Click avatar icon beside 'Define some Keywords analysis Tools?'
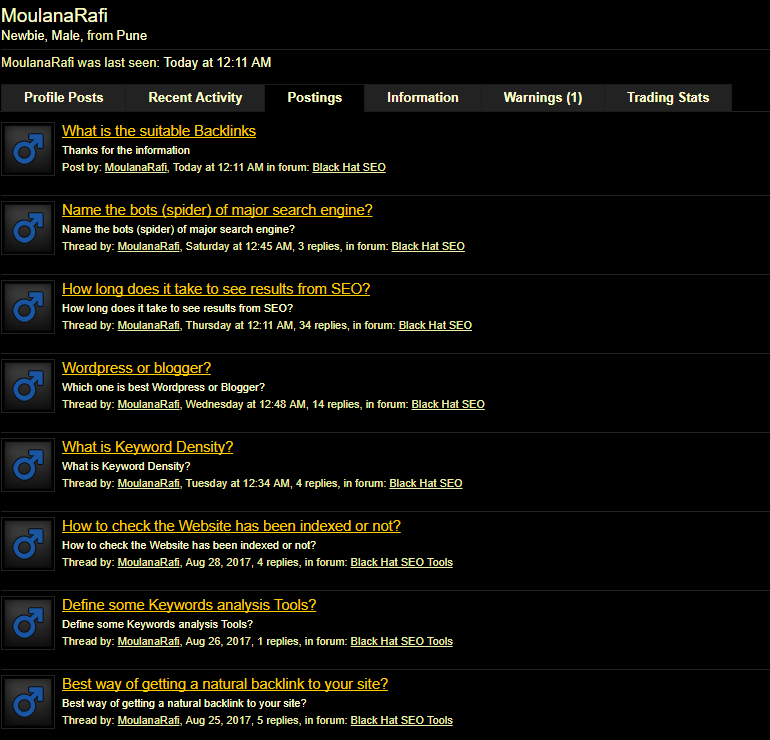770x740 pixels. (x=28, y=624)
